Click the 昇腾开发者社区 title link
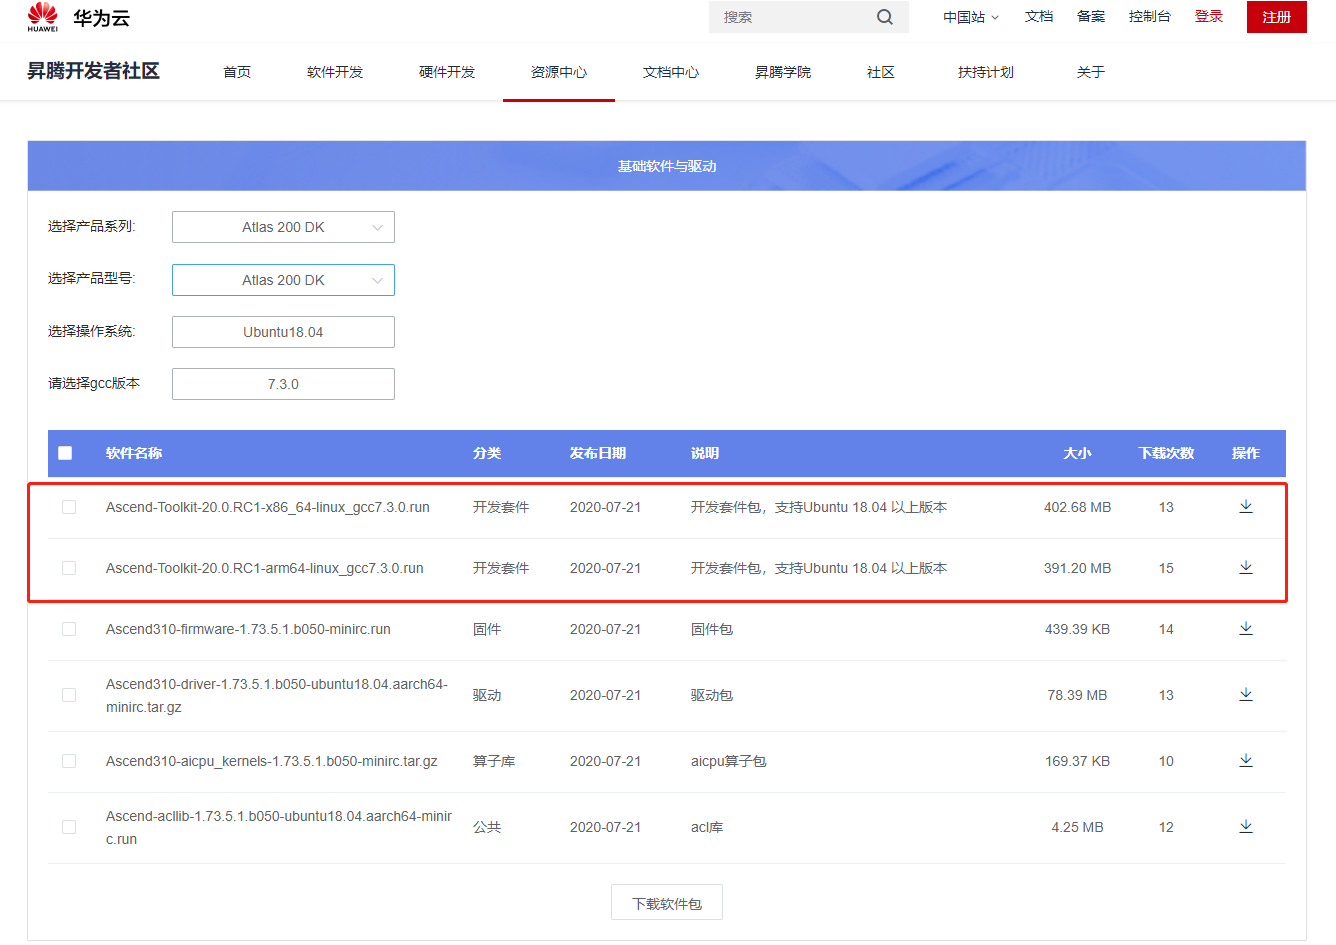 pyautogui.click(x=93, y=71)
